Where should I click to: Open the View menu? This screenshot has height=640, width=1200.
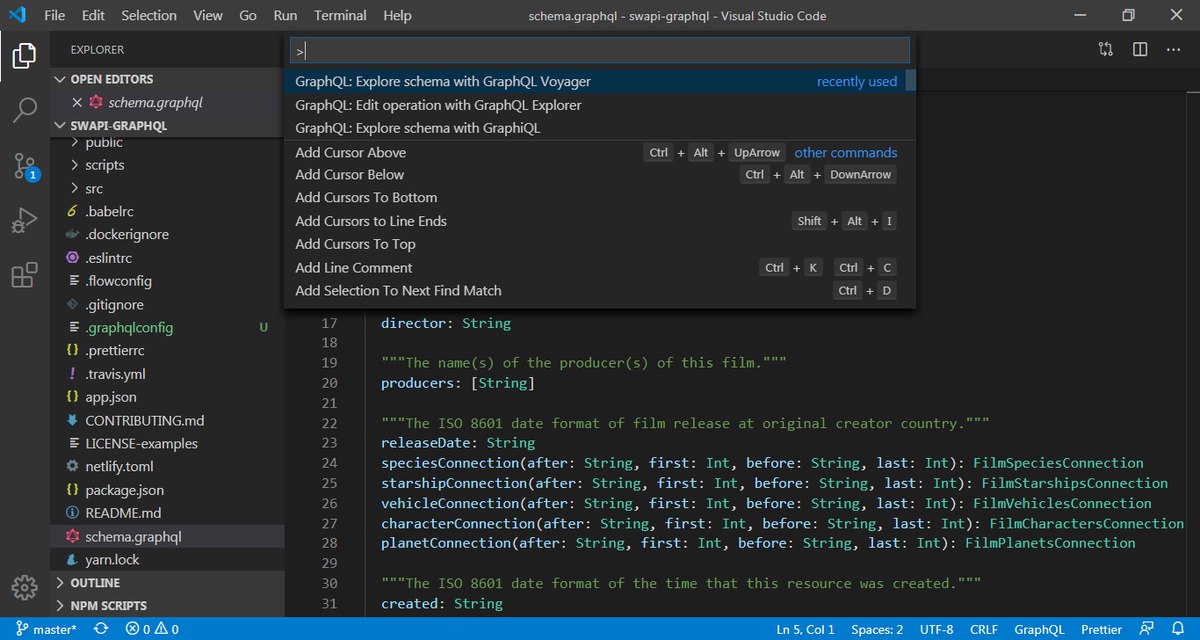coord(208,16)
